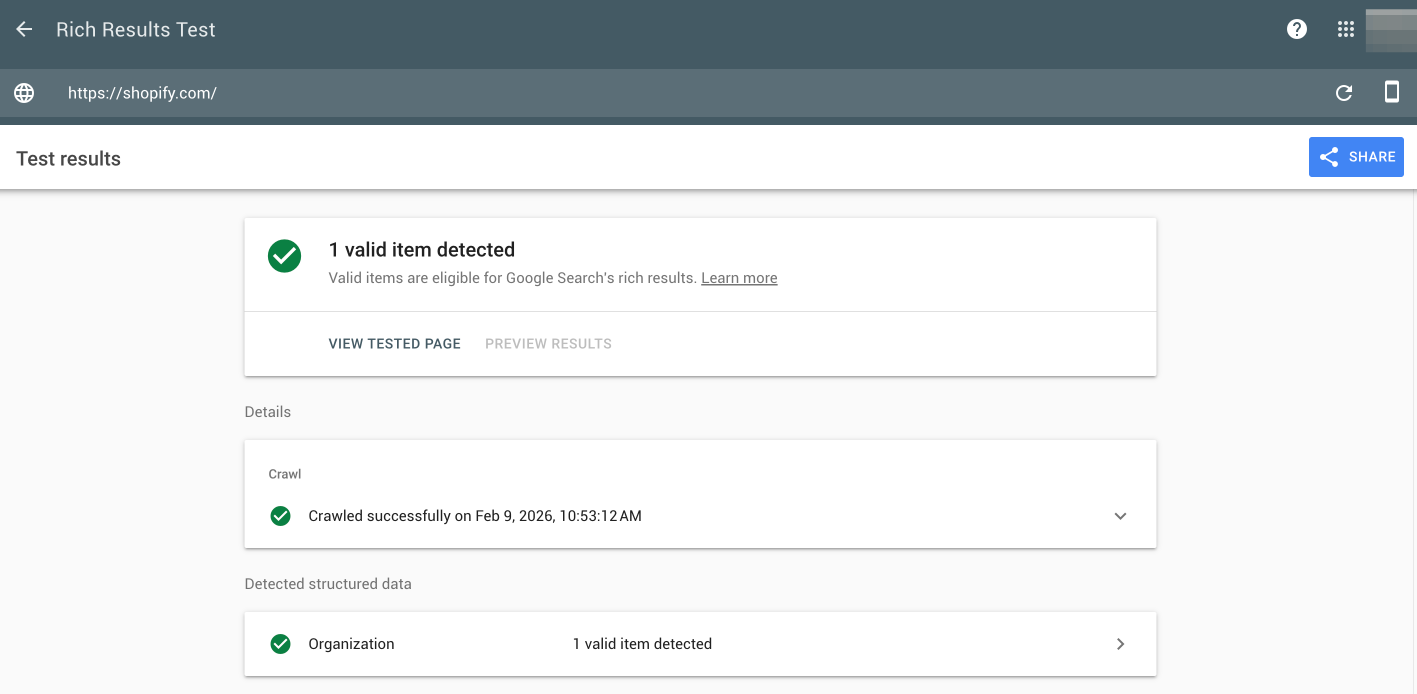This screenshot has height=694, width=1417.
Task: Click the Rich Results Test title
Action: (x=136, y=30)
